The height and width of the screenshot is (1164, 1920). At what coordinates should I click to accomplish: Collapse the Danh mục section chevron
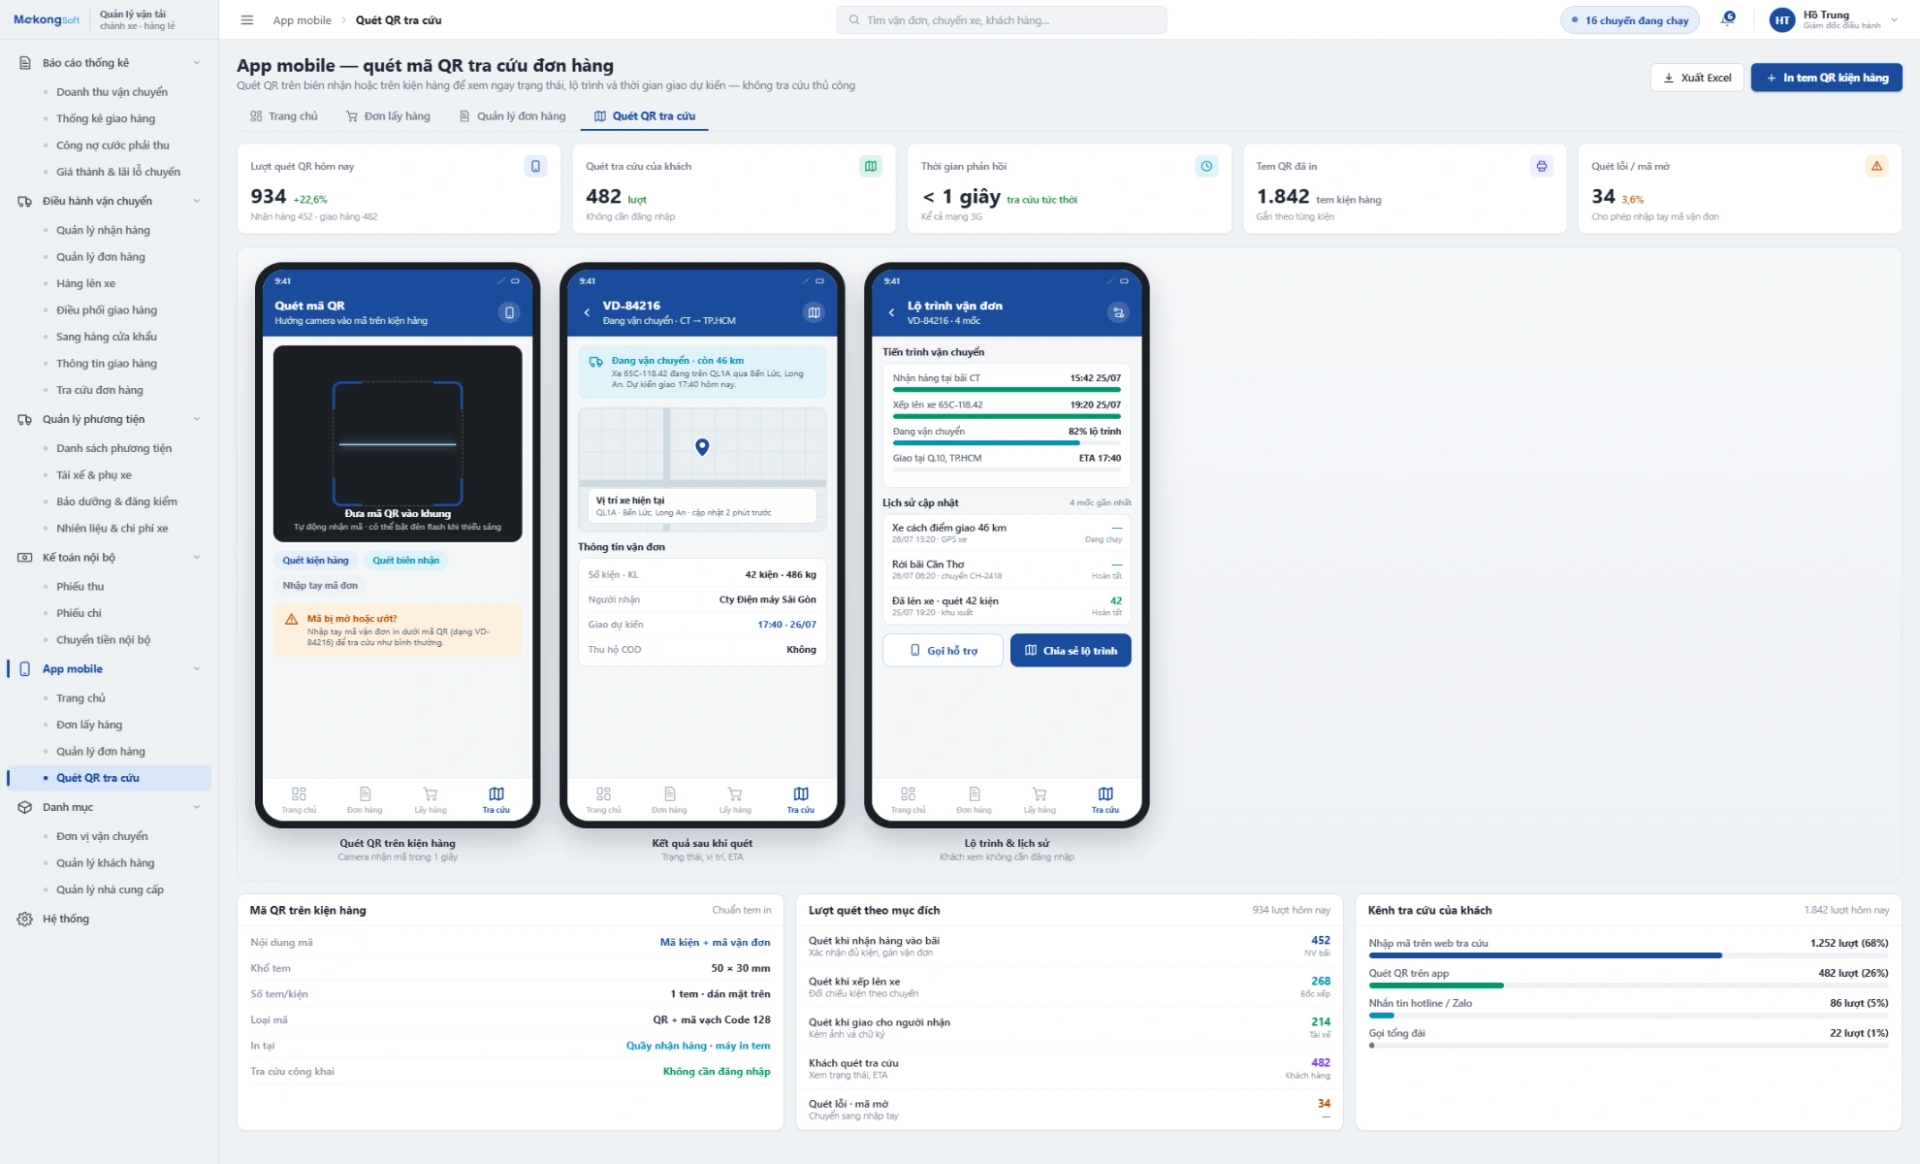click(196, 807)
